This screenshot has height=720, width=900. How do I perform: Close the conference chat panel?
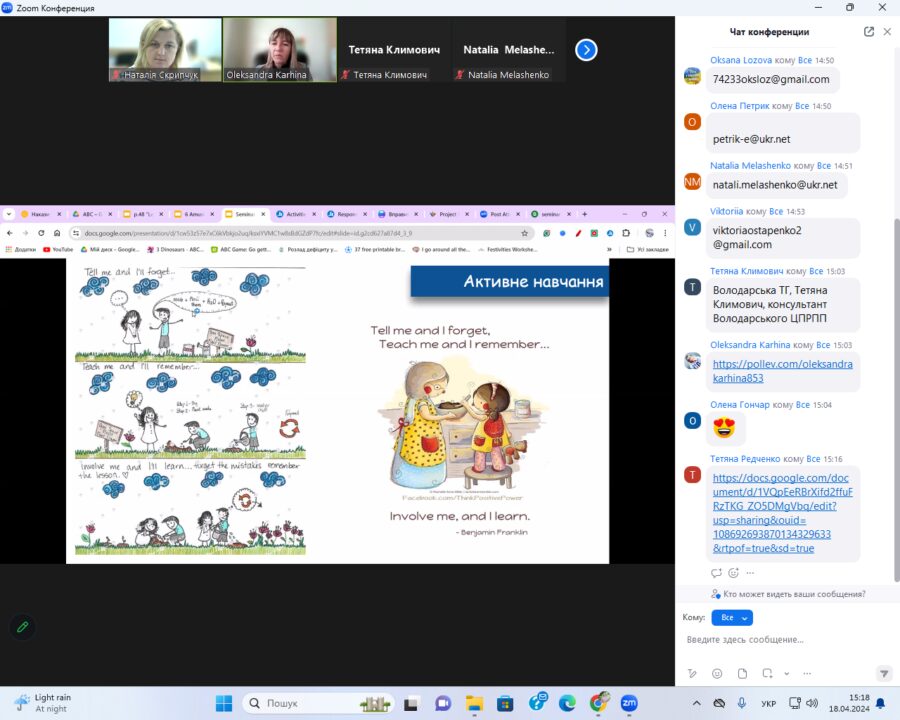tap(887, 32)
